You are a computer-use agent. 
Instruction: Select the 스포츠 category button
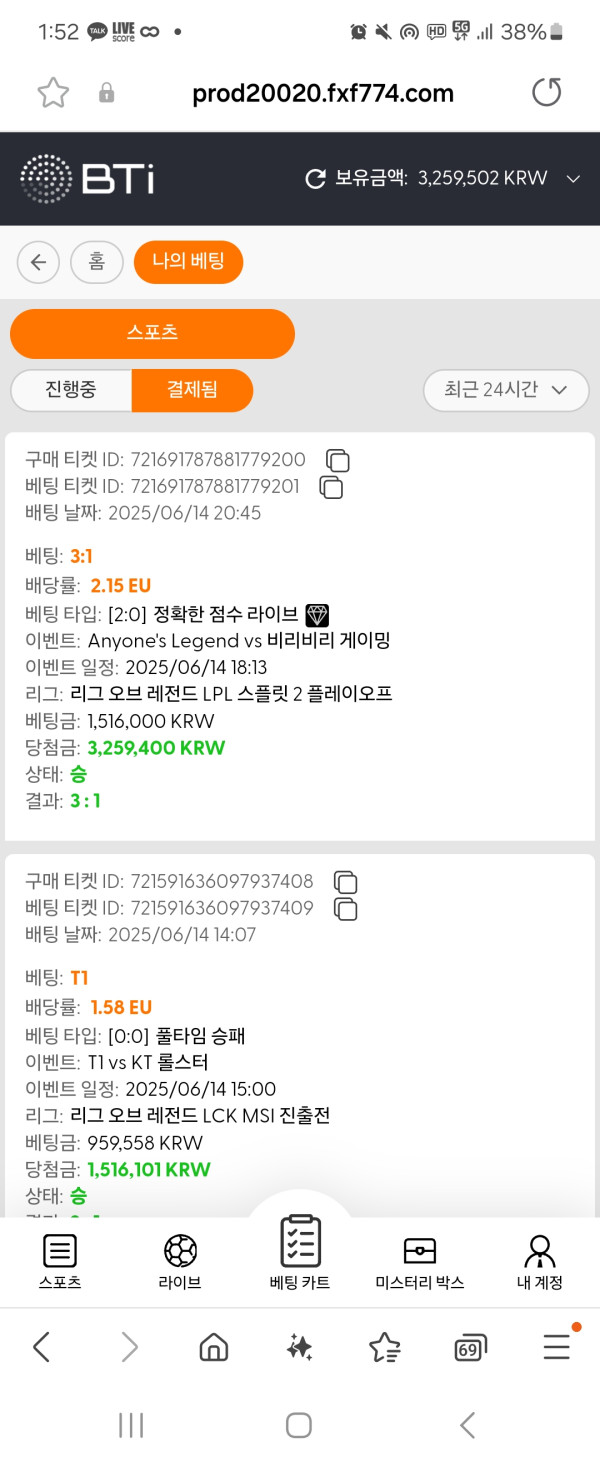click(152, 334)
